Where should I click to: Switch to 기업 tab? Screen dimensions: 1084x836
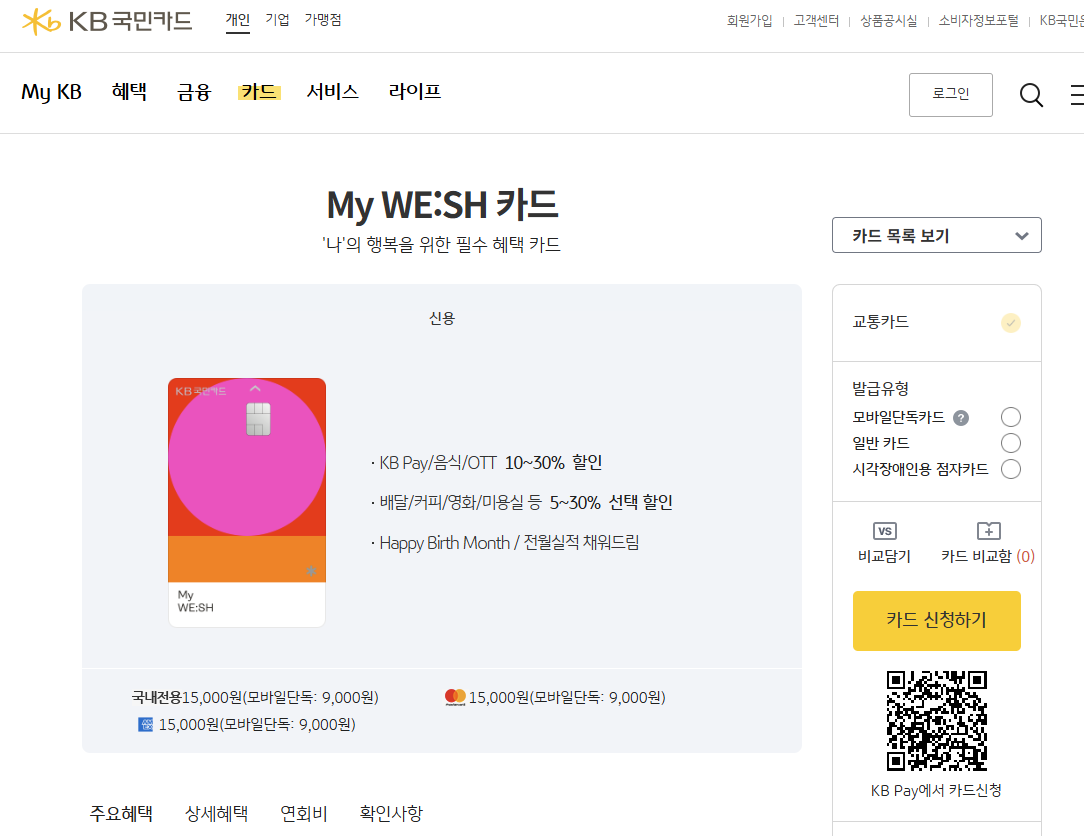pyautogui.click(x=277, y=20)
